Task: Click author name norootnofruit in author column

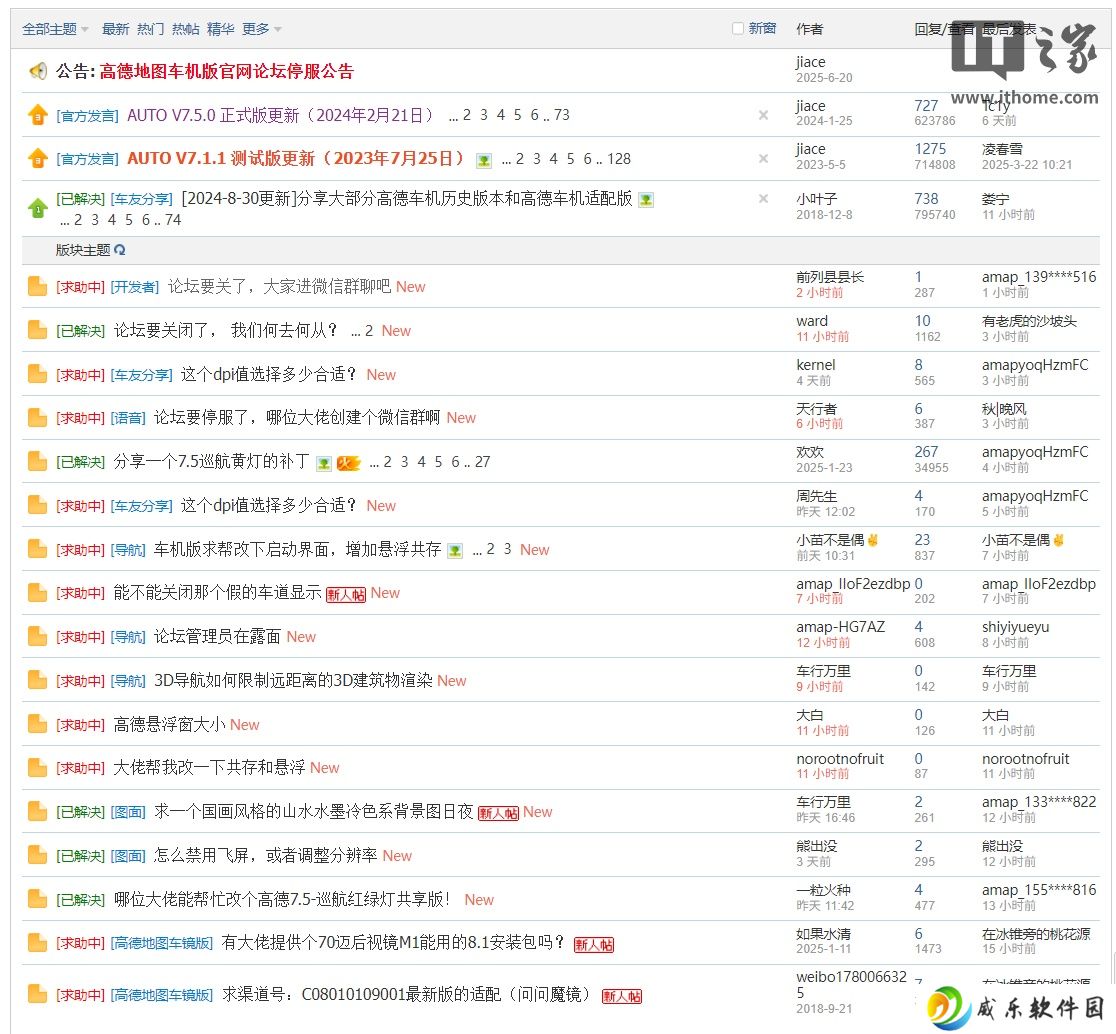Action: click(x=840, y=759)
